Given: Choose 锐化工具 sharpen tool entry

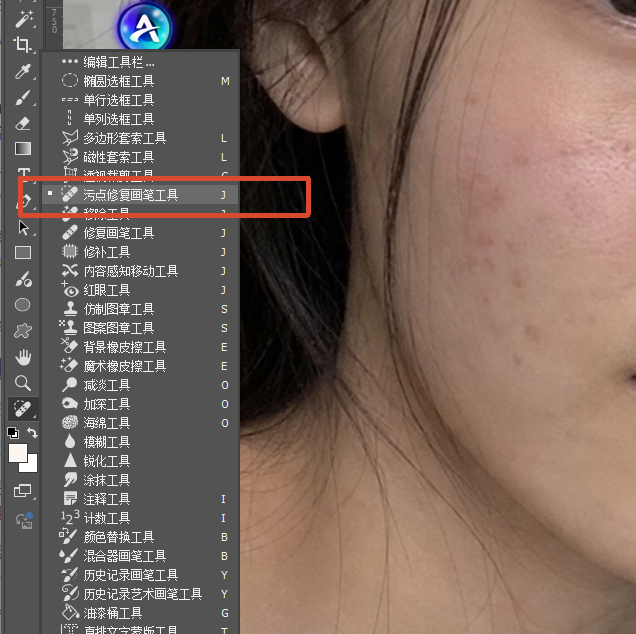Looking at the screenshot, I should [x=141, y=461].
